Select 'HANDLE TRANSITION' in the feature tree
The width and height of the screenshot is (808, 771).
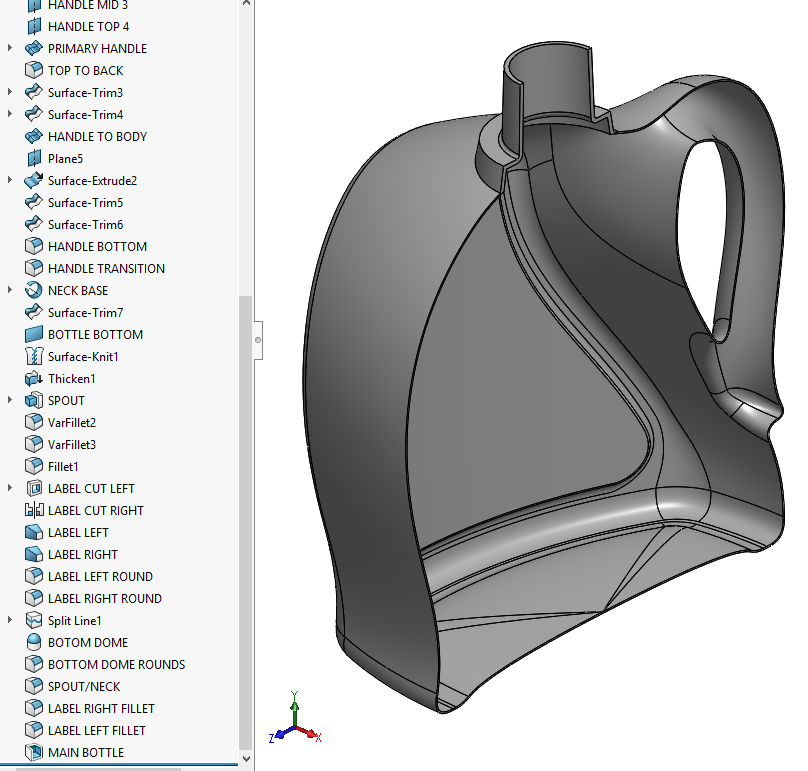[x=106, y=269]
